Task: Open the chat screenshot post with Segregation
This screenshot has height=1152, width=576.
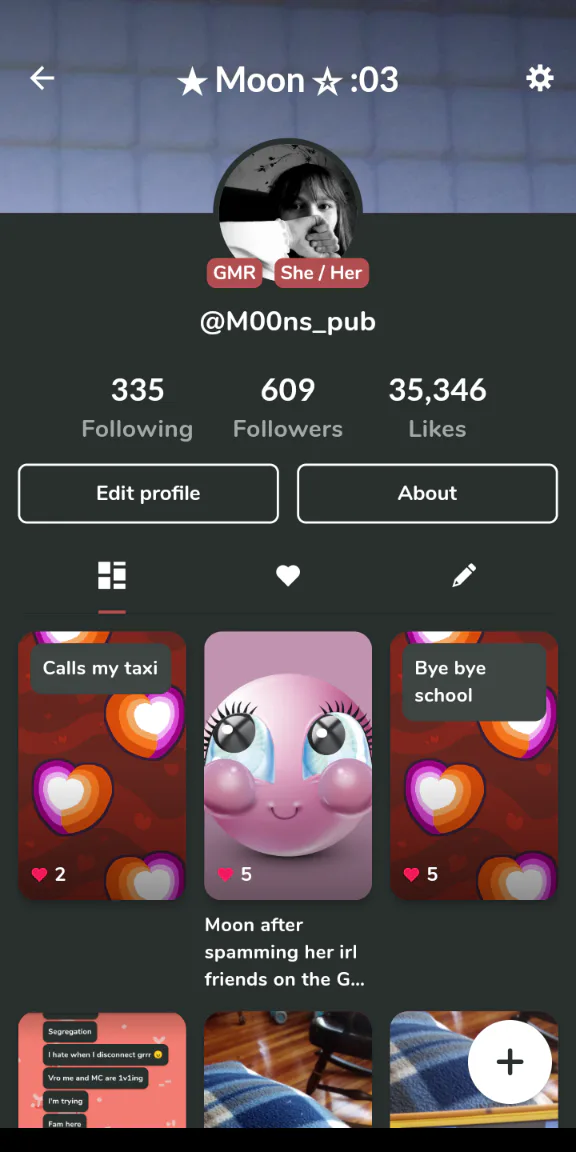Action: pyautogui.click(x=102, y=1070)
